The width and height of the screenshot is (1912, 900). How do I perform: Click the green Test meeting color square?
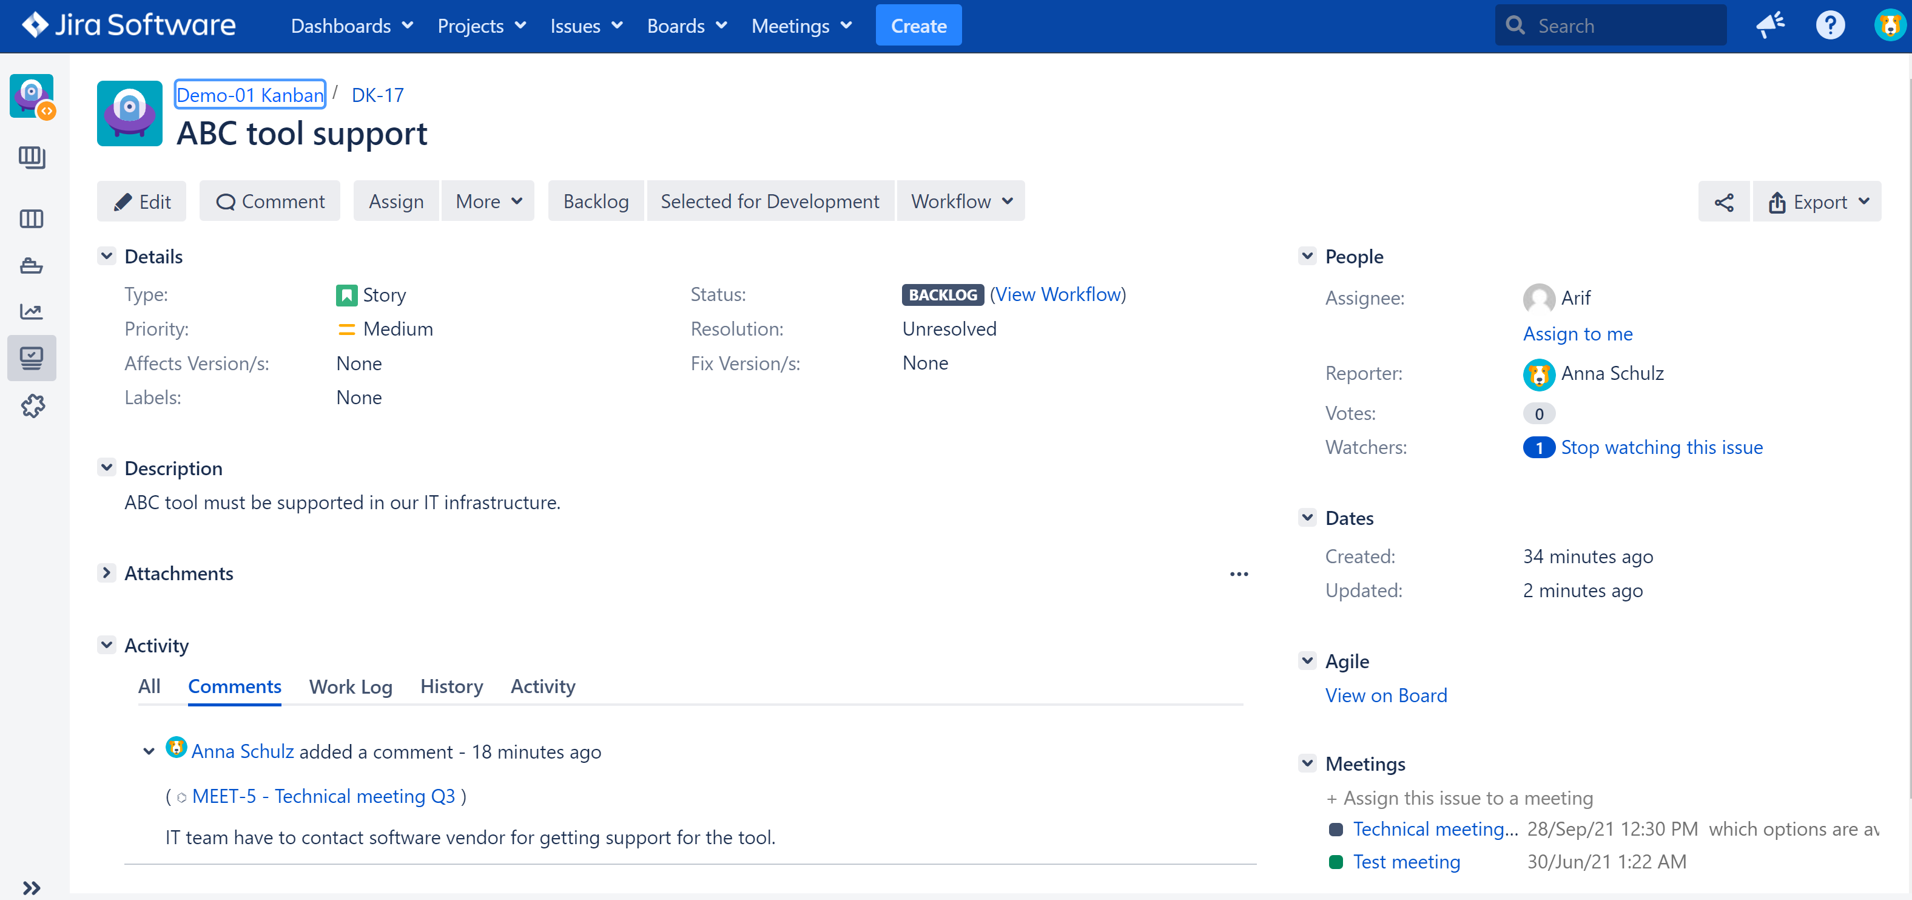point(1336,862)
